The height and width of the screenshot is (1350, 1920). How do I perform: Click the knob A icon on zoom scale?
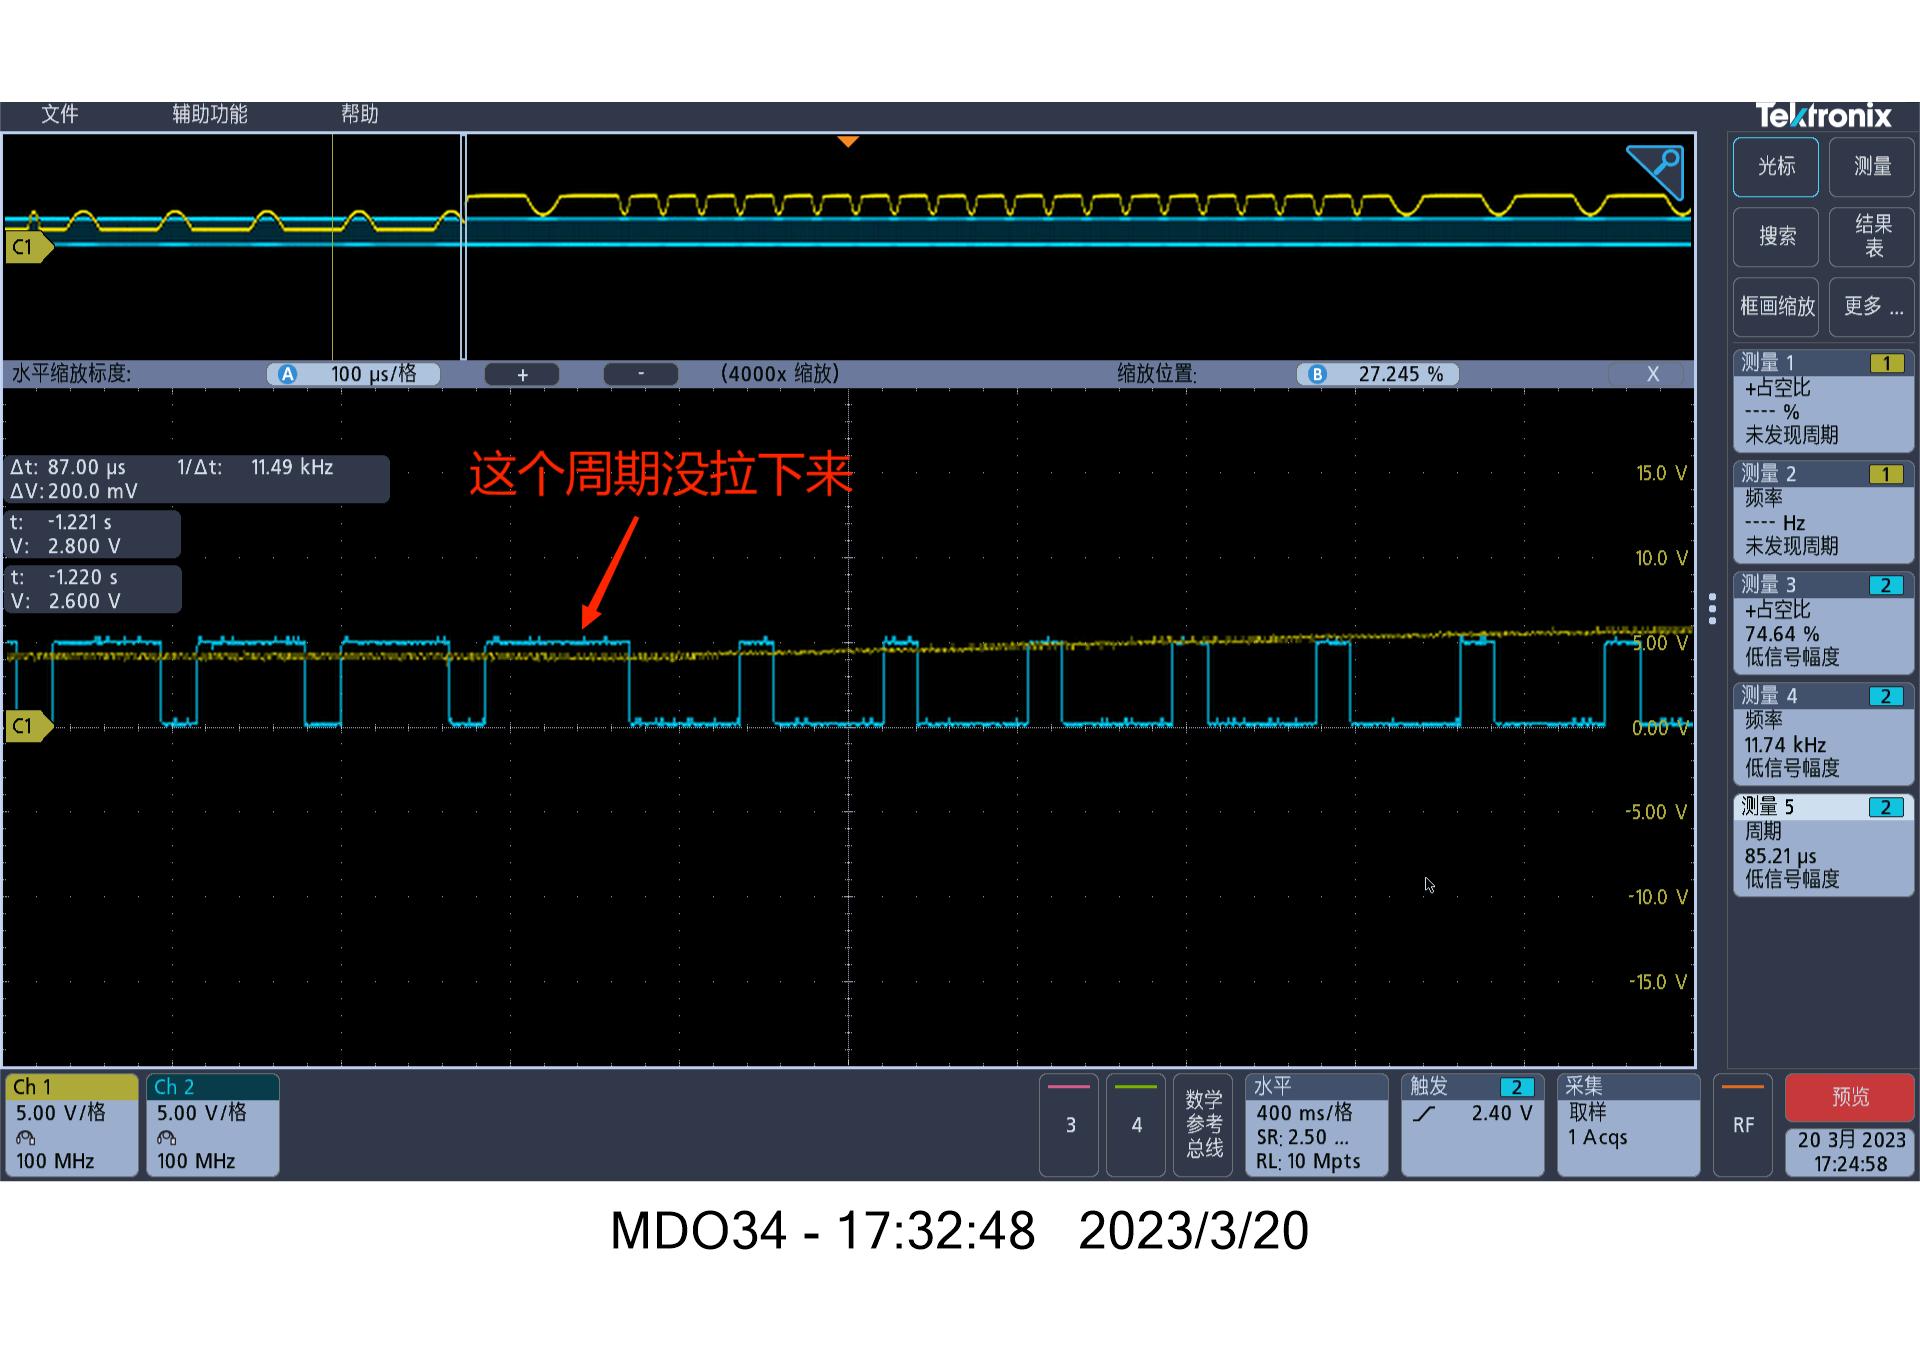coord(288,374)
